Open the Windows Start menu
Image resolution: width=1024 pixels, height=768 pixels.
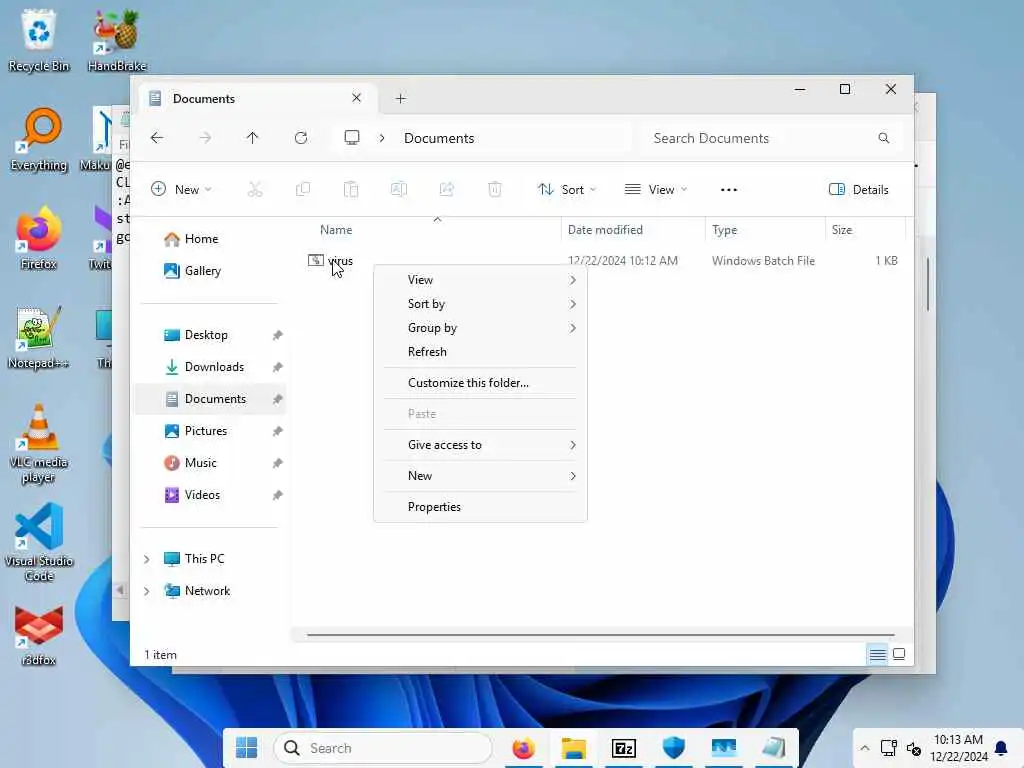coord(246,748)
